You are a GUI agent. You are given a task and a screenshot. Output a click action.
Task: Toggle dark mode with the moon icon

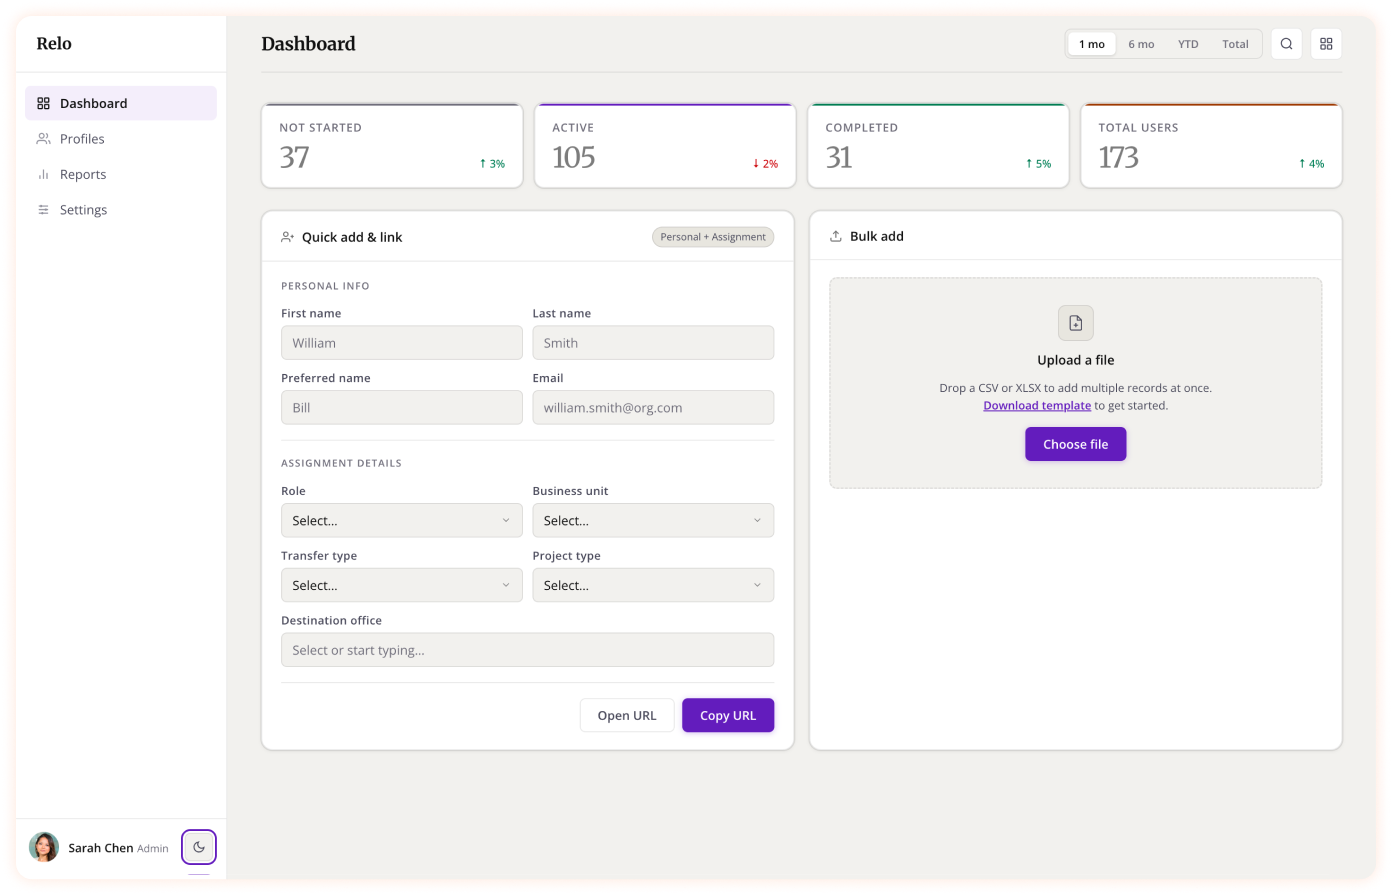[x=198, y=846]
